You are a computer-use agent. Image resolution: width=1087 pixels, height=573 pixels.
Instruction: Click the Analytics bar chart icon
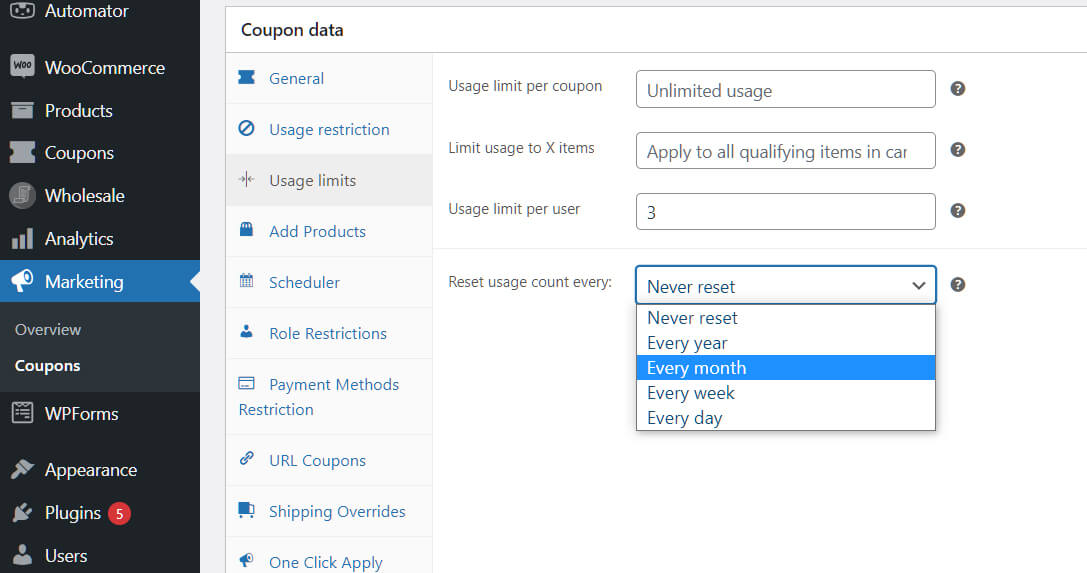click(22, 239)
